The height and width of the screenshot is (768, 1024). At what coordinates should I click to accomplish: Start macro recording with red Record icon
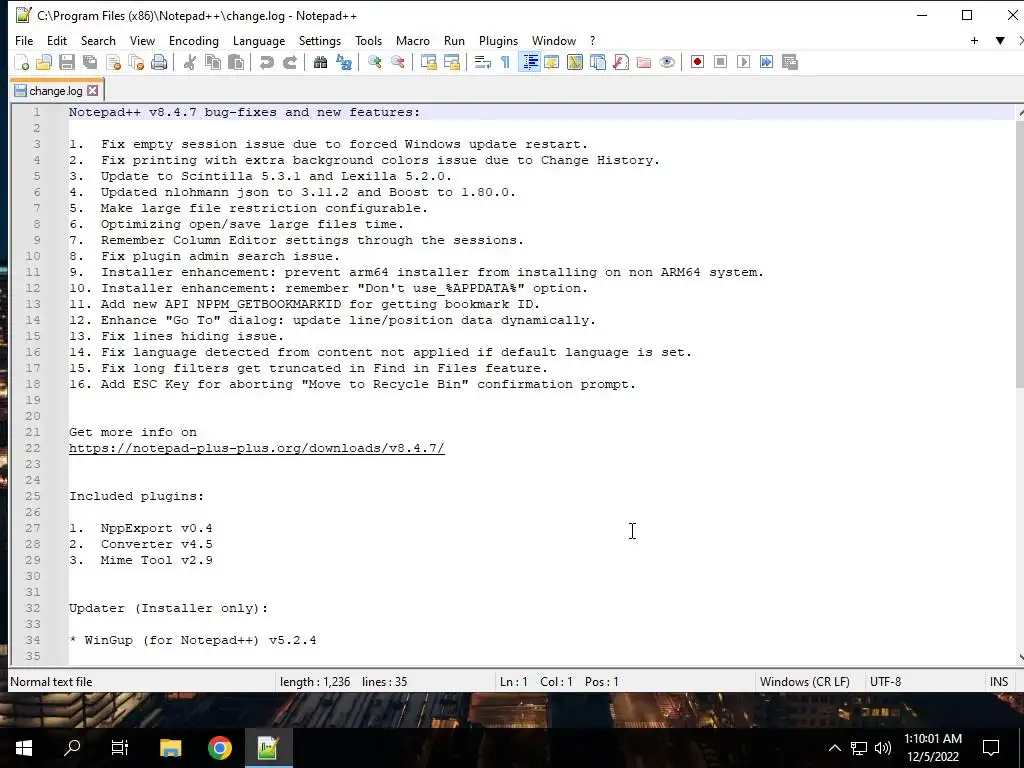(697, 62)
